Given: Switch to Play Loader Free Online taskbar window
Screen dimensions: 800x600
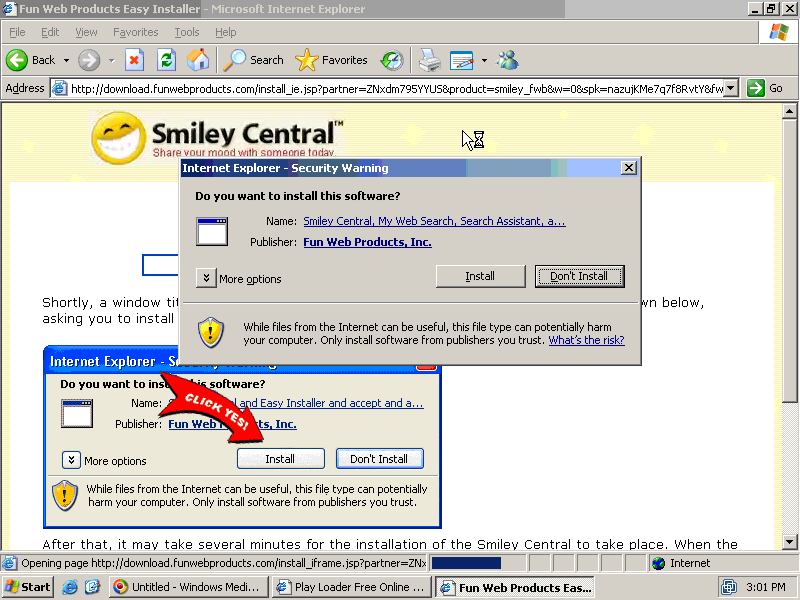Looking at the screenshot, I should pos(352,587).
